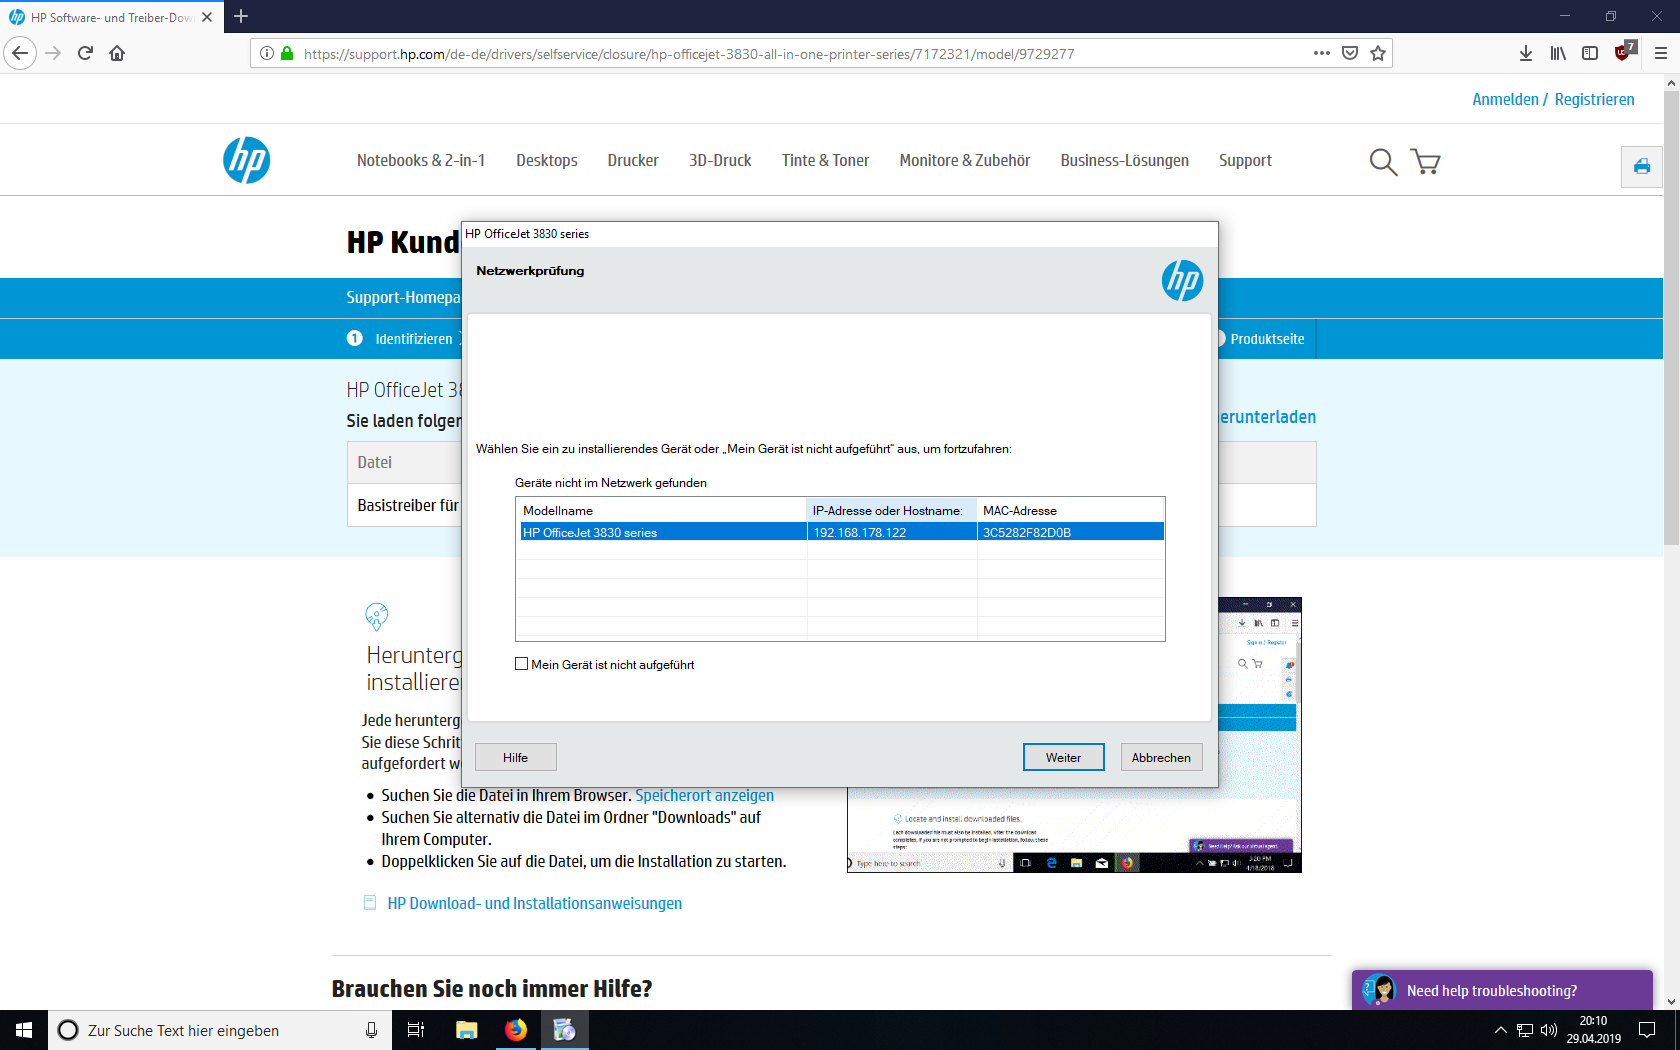Reload the current page
1680x1050 pixels.
pos(85,53)
